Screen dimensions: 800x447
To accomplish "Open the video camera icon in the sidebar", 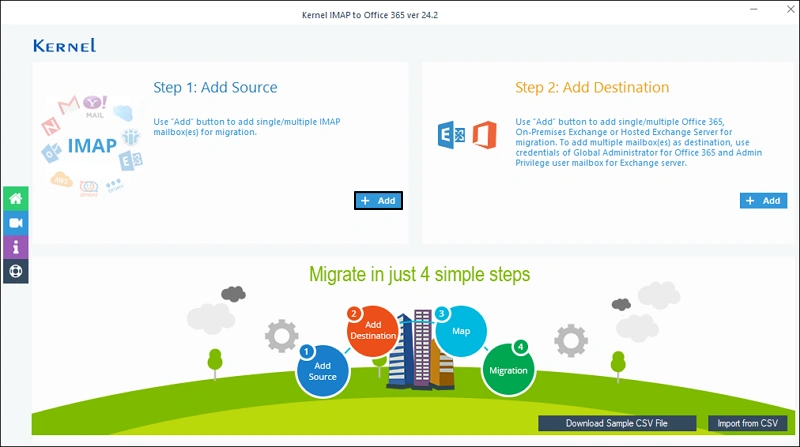I will pos(16,223).
